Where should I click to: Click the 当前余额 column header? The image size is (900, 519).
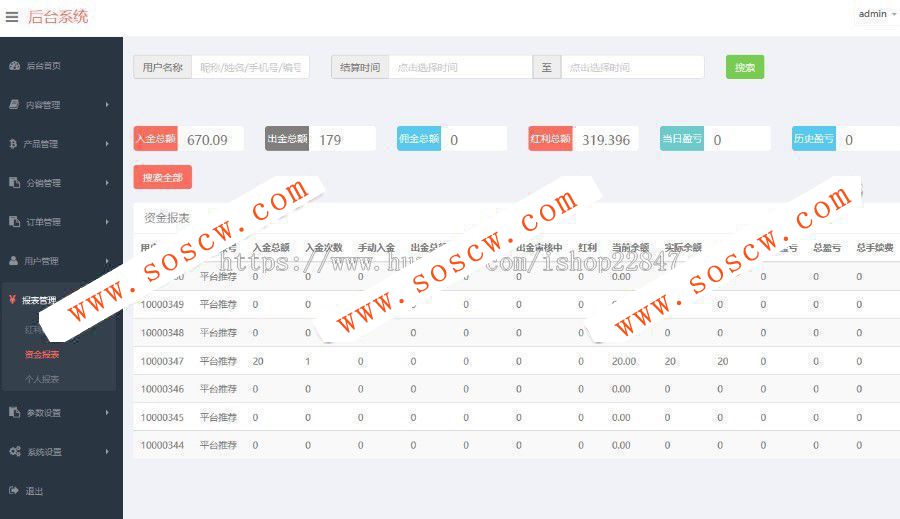coord(630,247)
